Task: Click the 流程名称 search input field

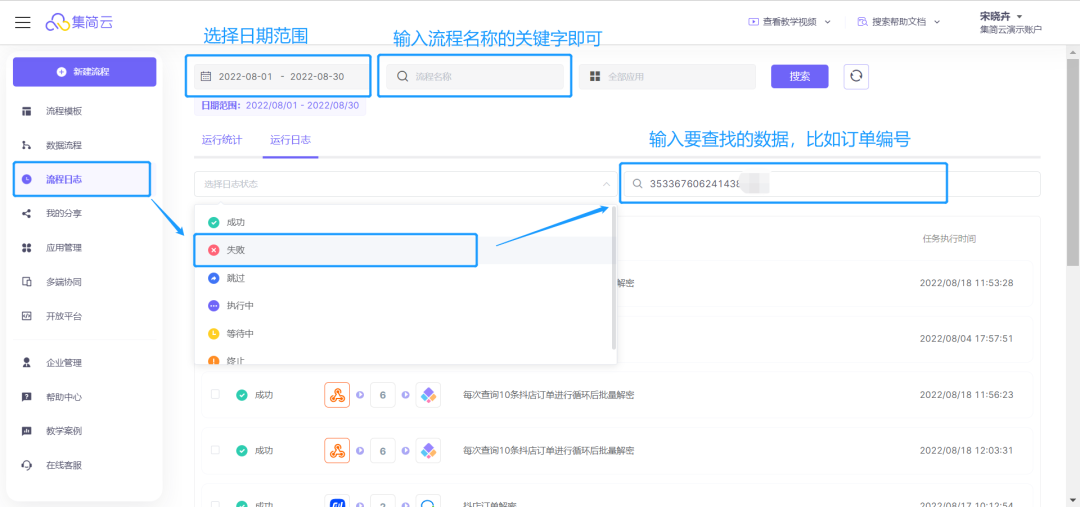Action: (475, 77)
